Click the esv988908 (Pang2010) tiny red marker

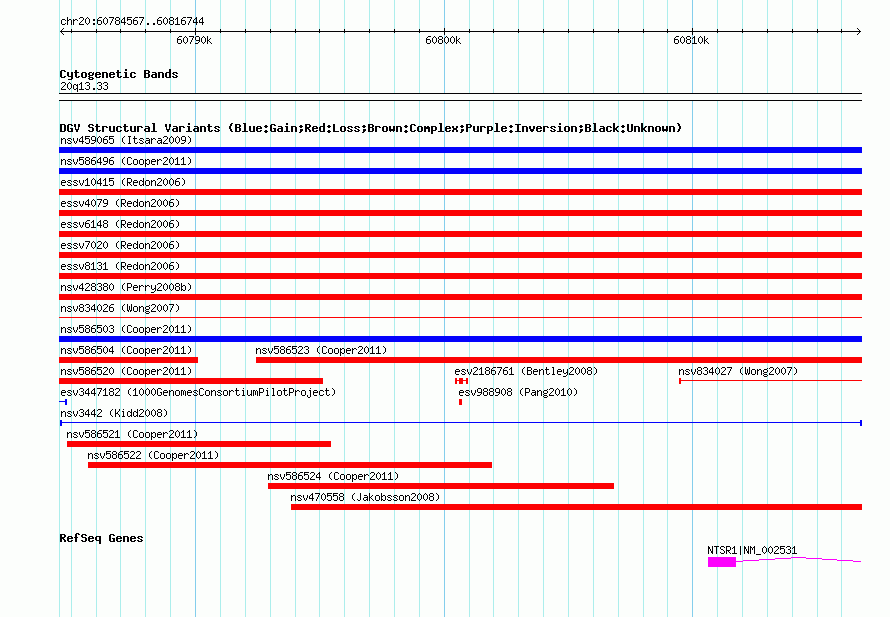click(460, 402)
